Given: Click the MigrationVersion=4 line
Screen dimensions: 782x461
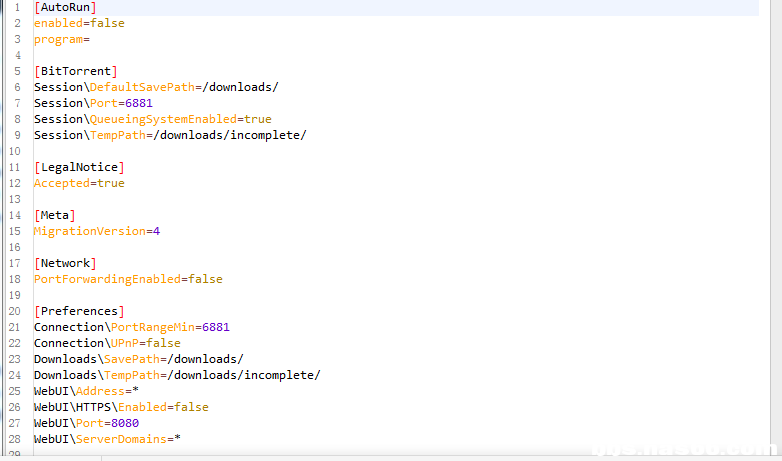Looking at the screenshot, I should click(97, 231).
